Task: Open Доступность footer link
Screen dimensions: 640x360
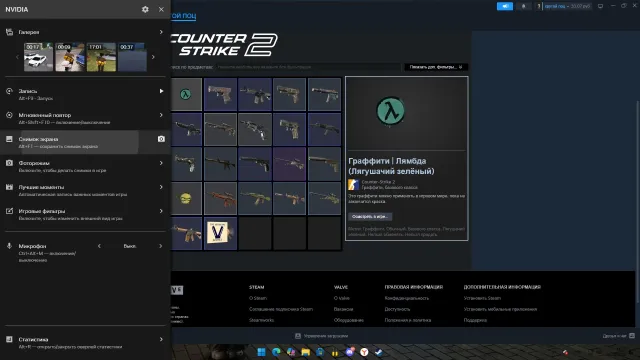Action: [x=397, y=309]
